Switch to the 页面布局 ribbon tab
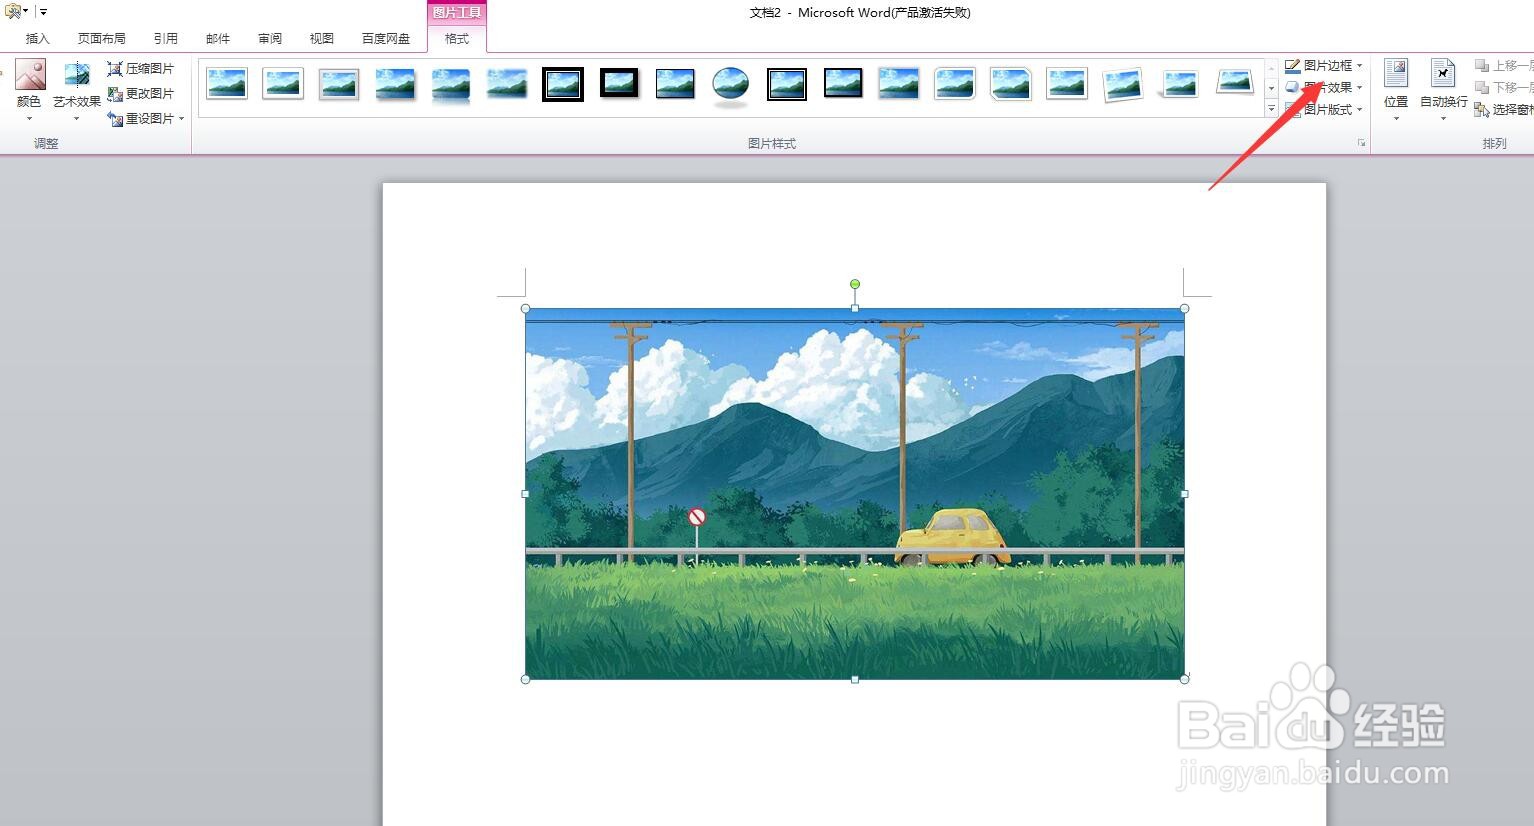Image resolution: width=1534 pixels, height=826 pixels. [102, 39]
